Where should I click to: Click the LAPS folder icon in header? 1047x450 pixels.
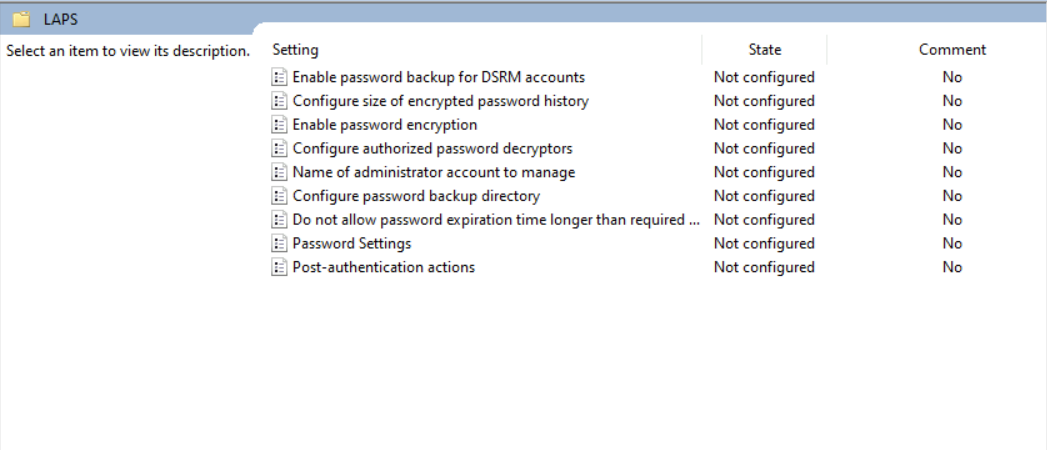point(21,19)
